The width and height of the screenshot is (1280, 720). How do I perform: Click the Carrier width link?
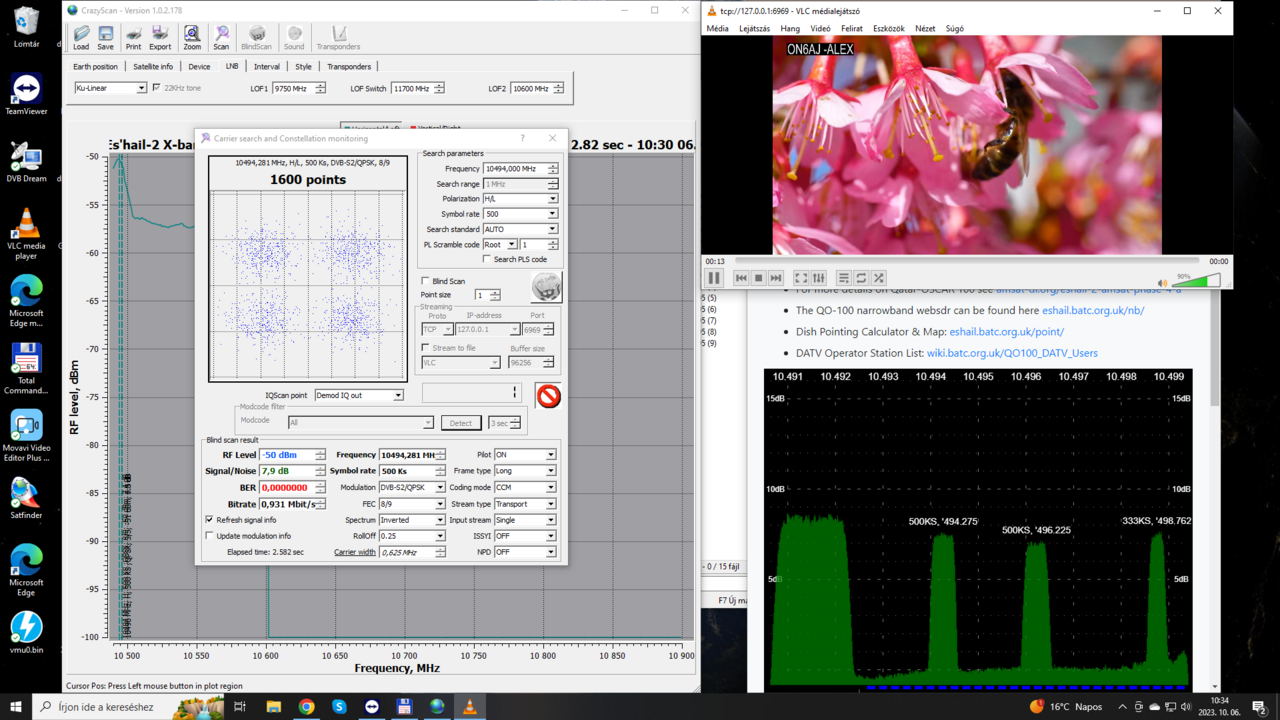click(355, 552)
